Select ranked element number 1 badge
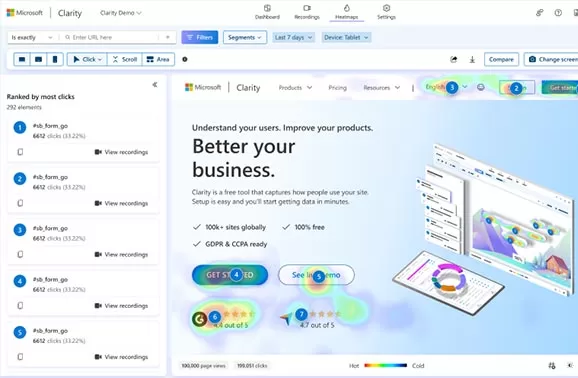The width and height of the screenshot is (578, 378). 20,128
